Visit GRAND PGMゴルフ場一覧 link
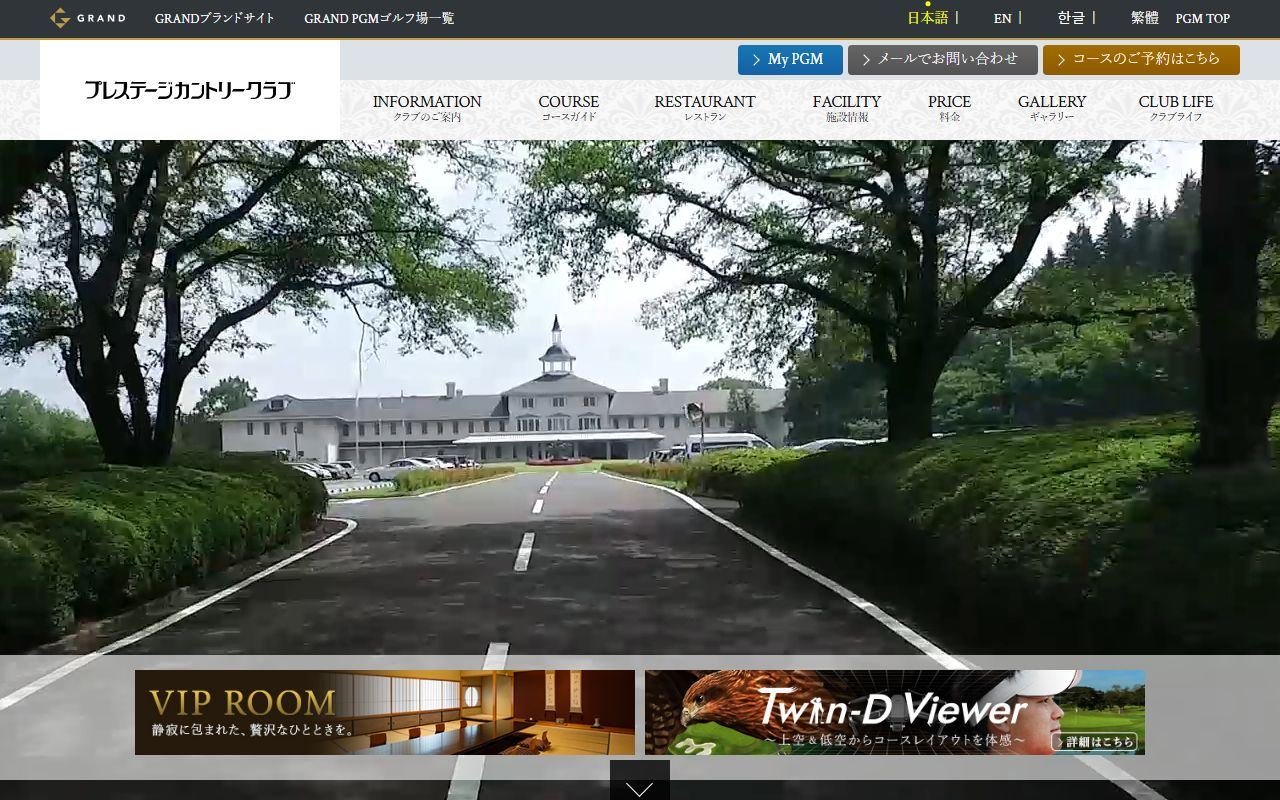 coord(379,18)
